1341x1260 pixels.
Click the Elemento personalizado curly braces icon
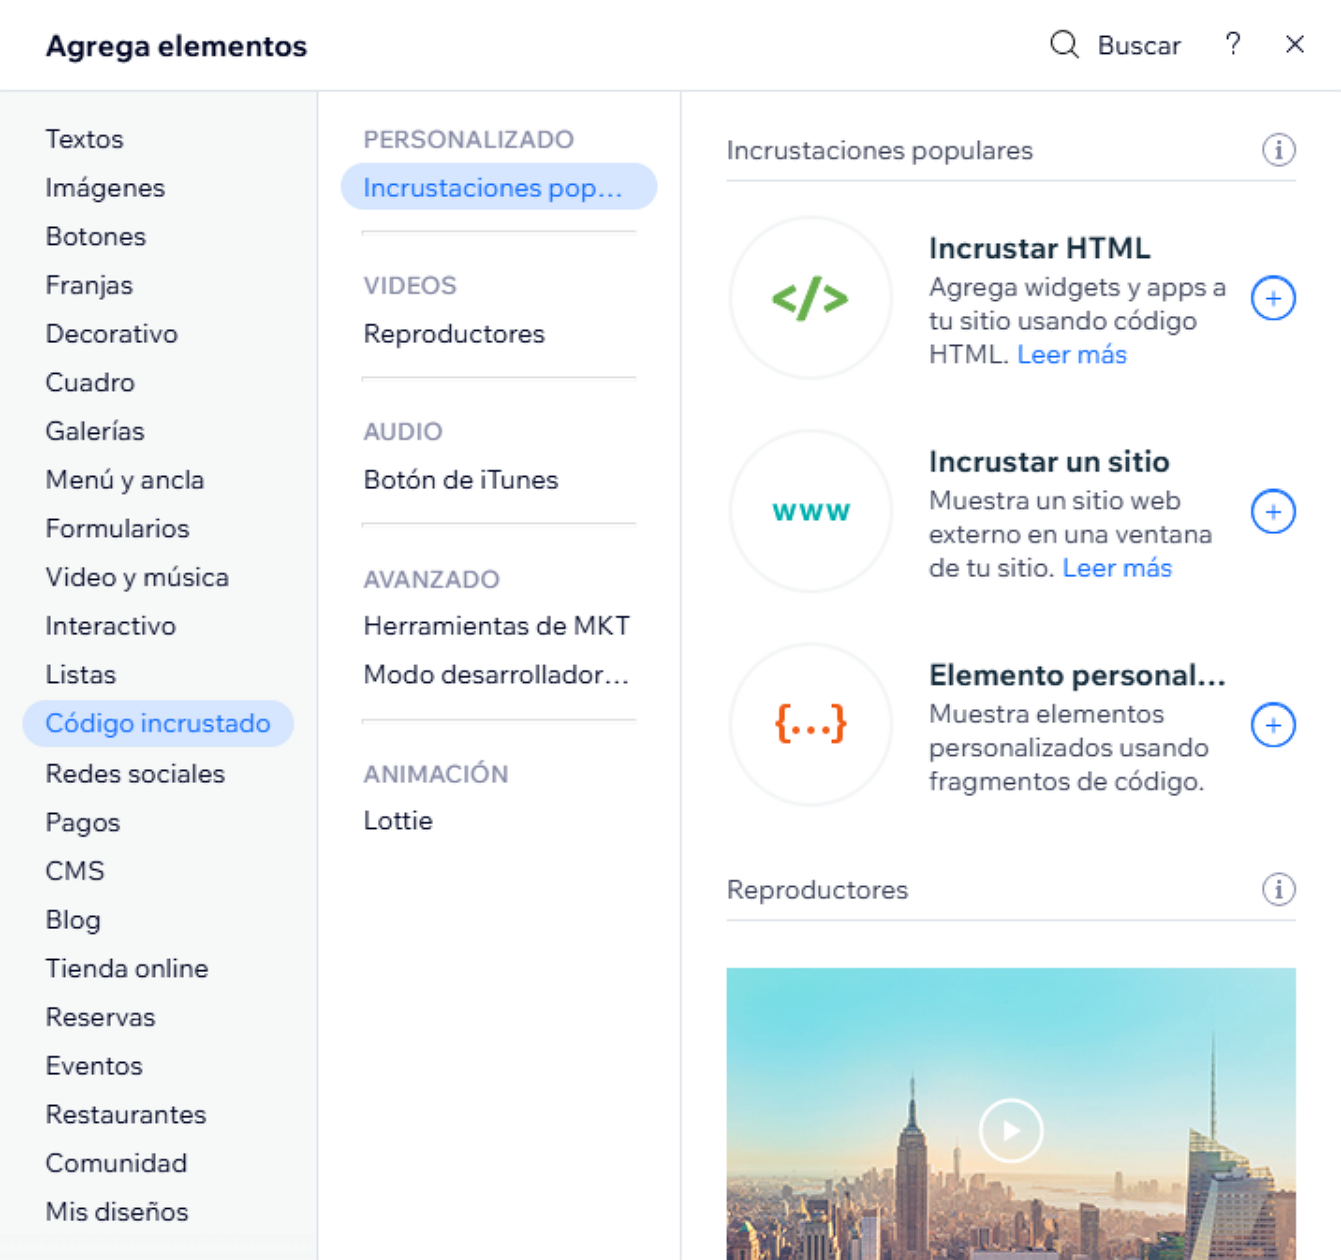[810, 724]
